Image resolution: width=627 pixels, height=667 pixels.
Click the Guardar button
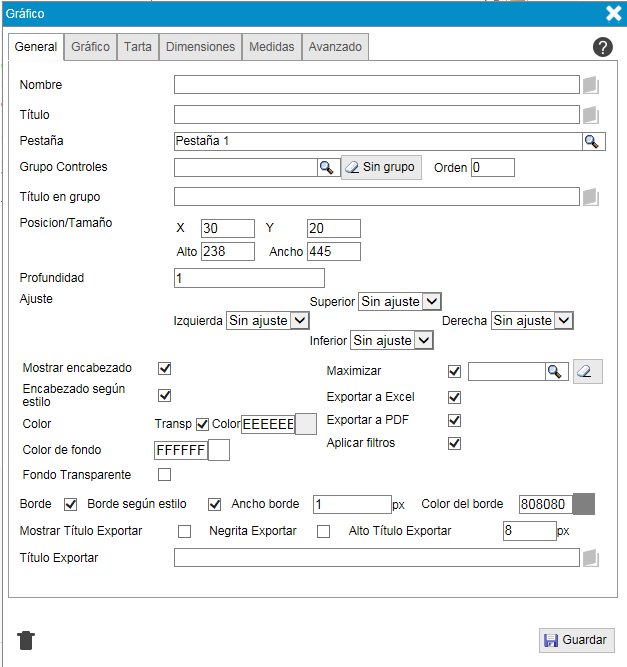point(576,640)
